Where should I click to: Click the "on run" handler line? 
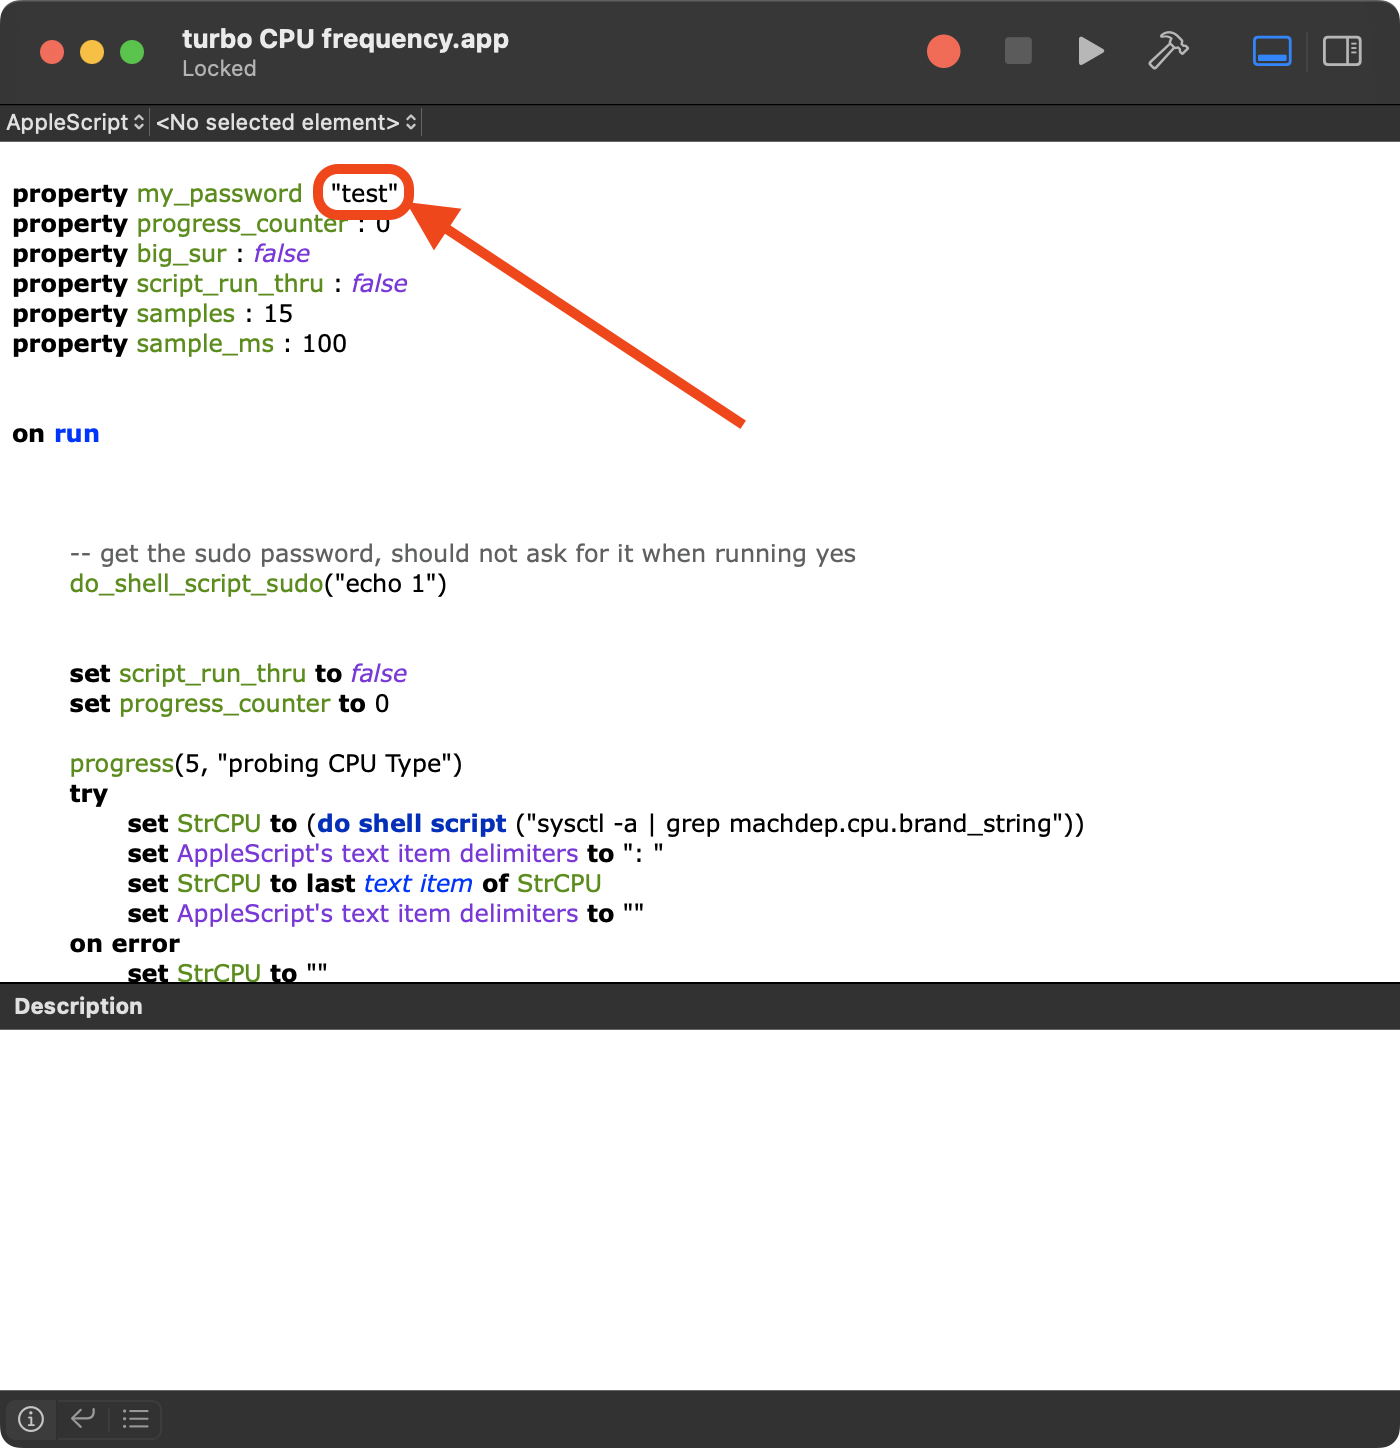click(56, 434)
